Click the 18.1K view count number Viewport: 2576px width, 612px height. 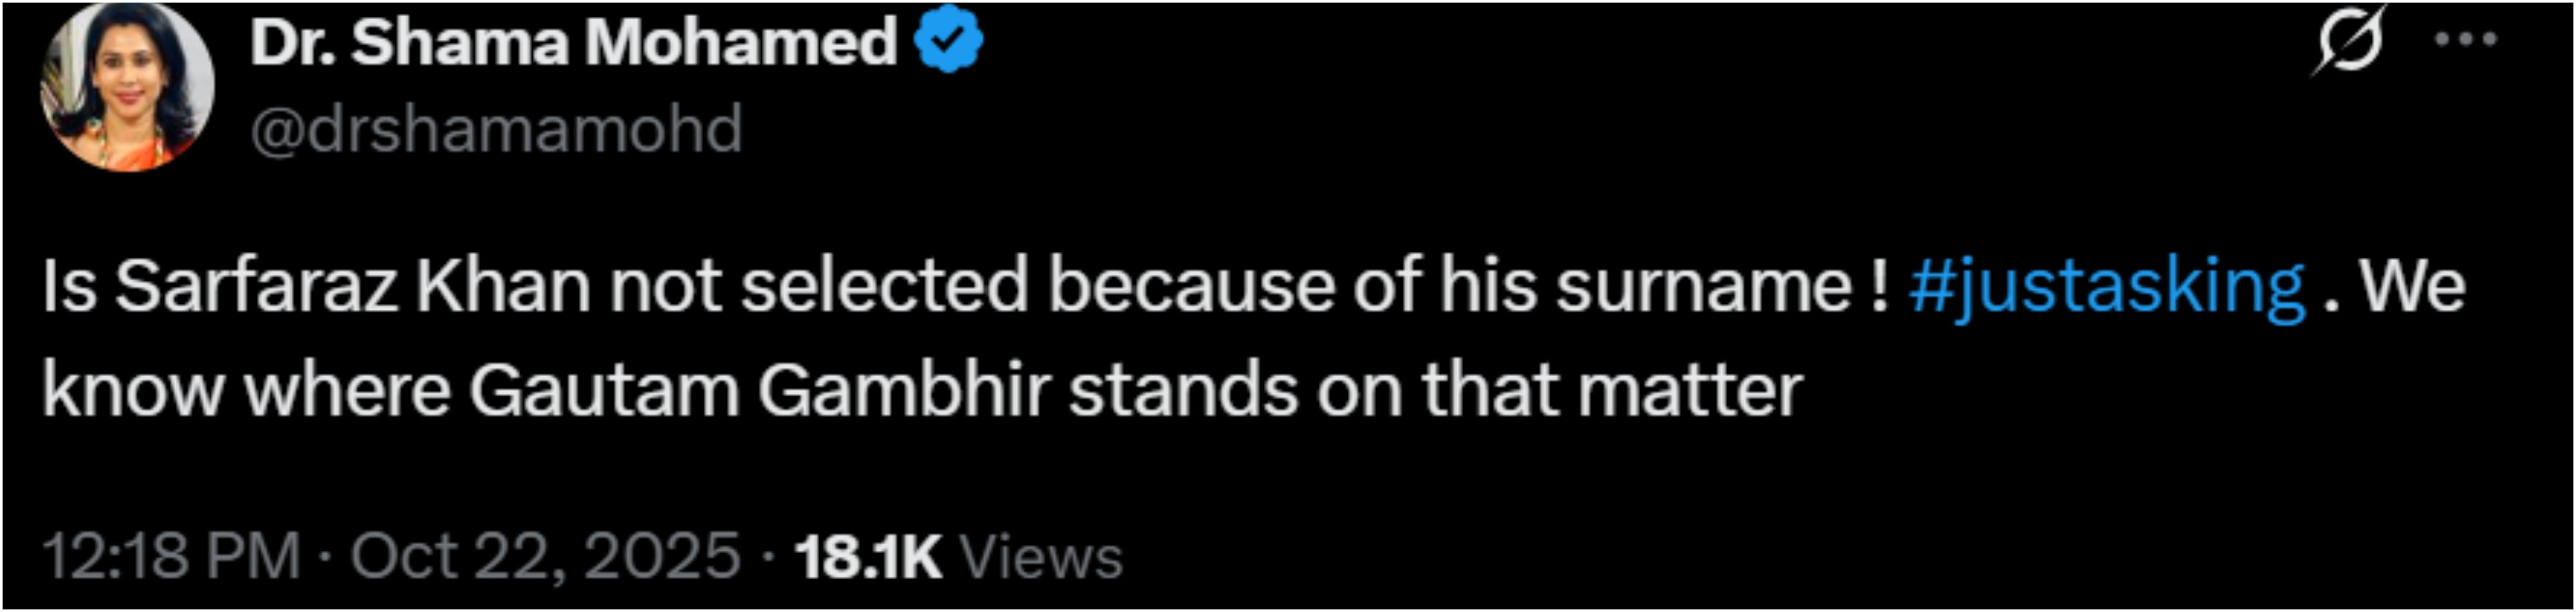click(x=868, y=556)
